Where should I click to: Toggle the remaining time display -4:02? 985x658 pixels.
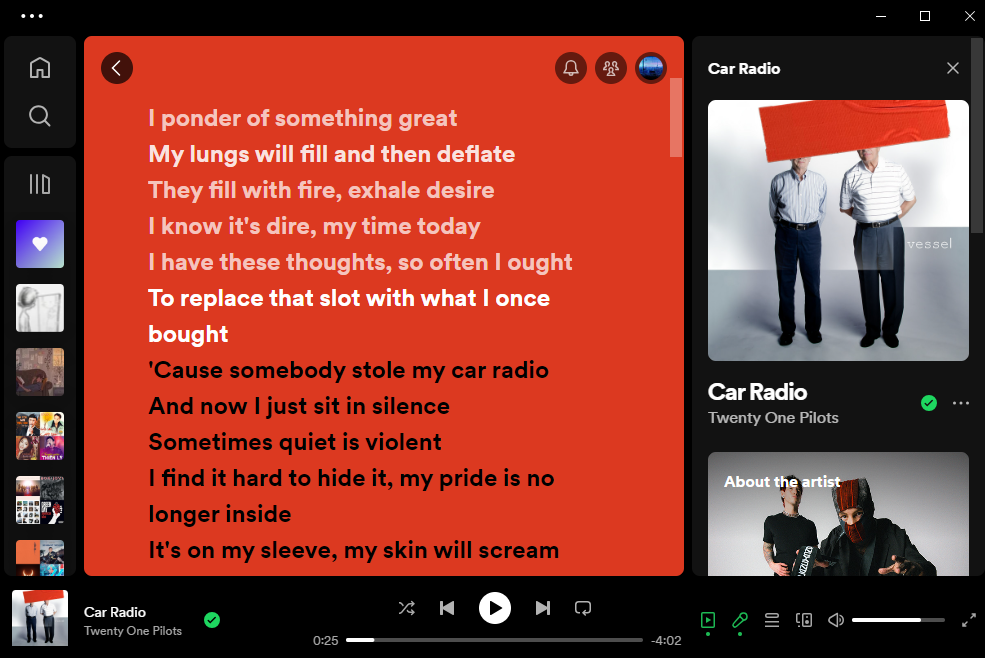666,640
